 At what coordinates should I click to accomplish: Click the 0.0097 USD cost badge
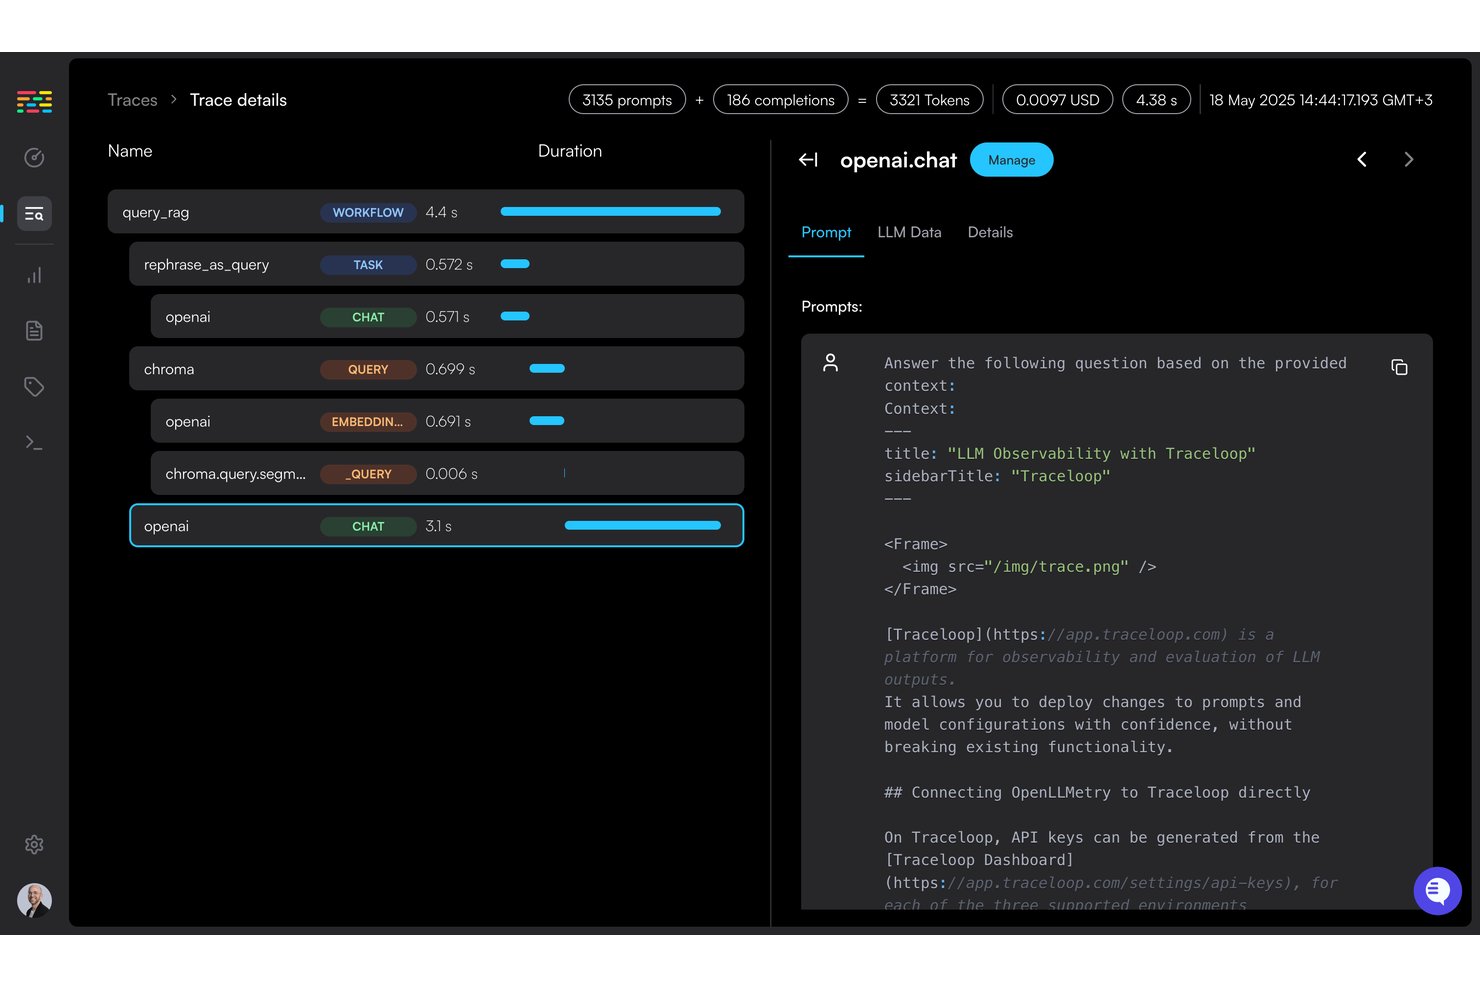[1057, 100]
